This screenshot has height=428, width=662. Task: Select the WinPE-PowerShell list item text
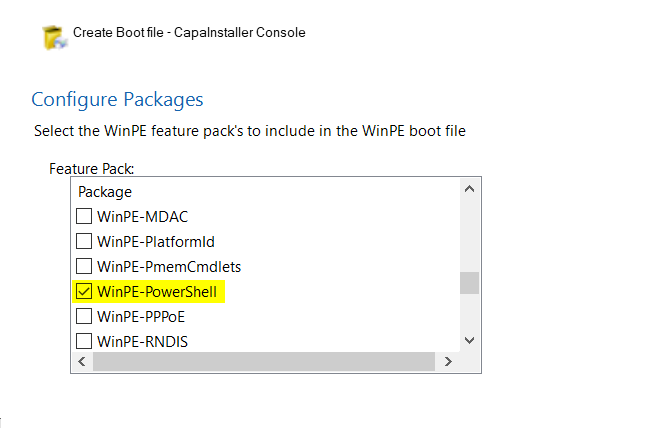coord(157,292)
